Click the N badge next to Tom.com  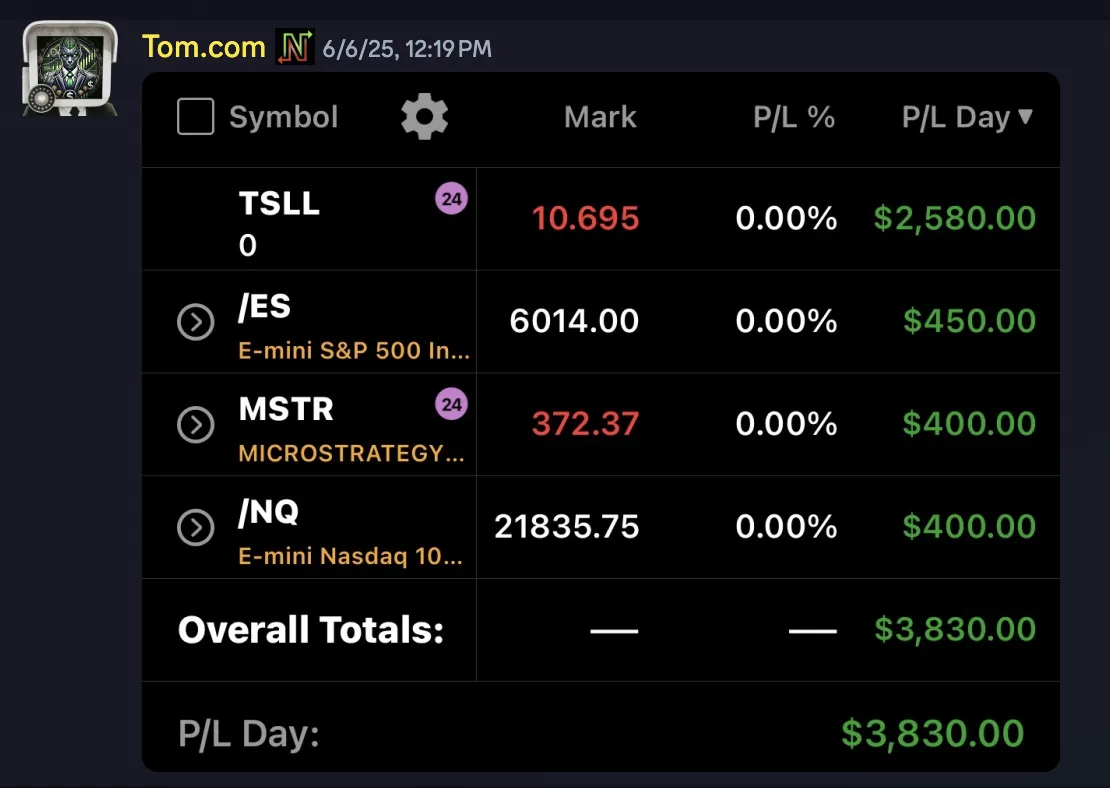[x=294, y=47]
